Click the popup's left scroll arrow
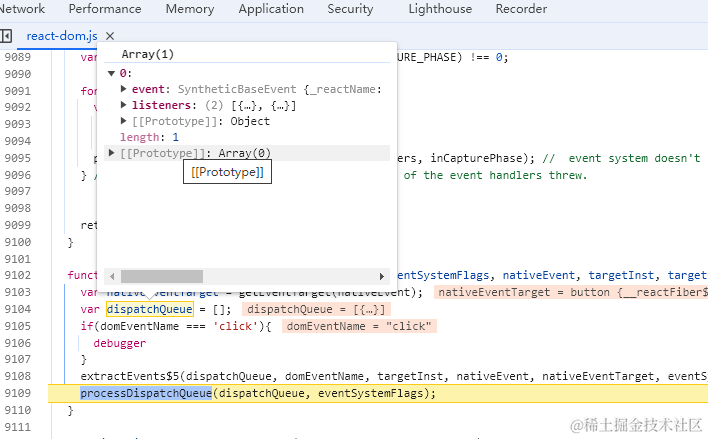Viewport: 708px width, 439px height. point(112,276)
